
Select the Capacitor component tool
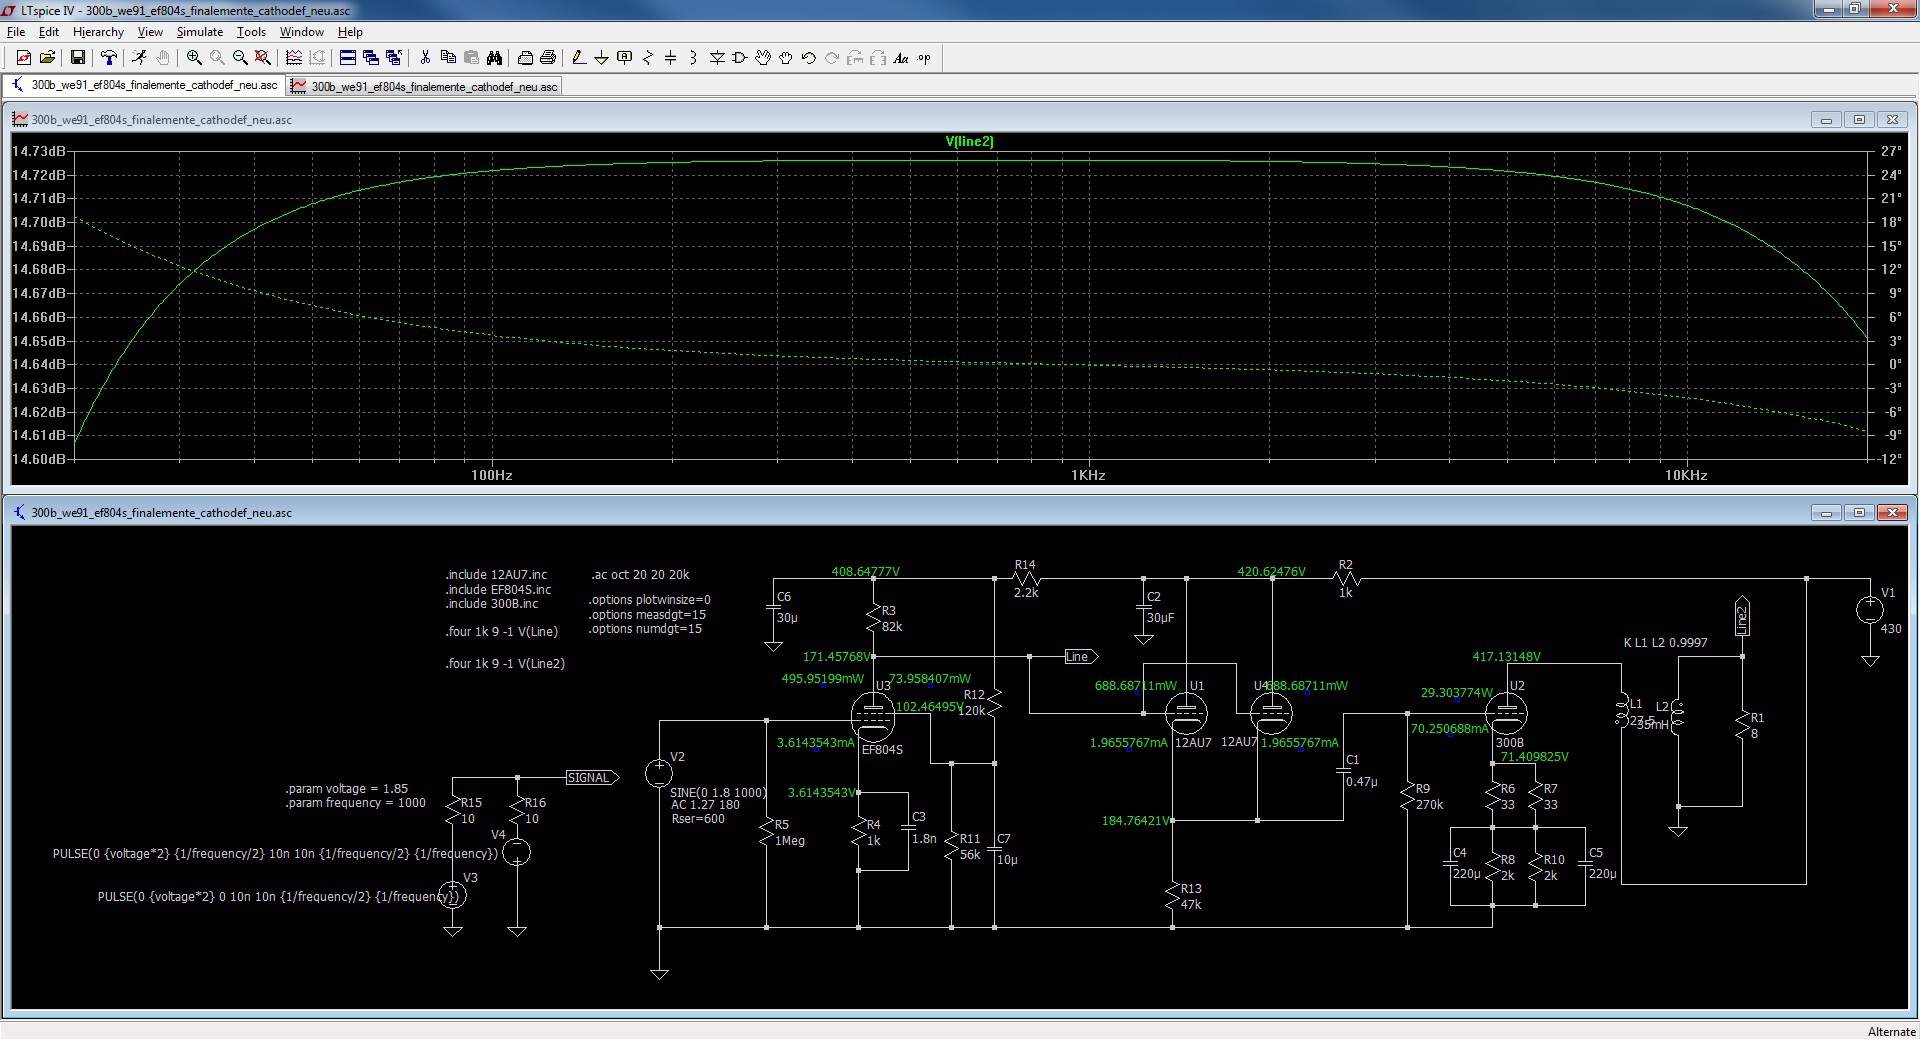coord(670,58)
